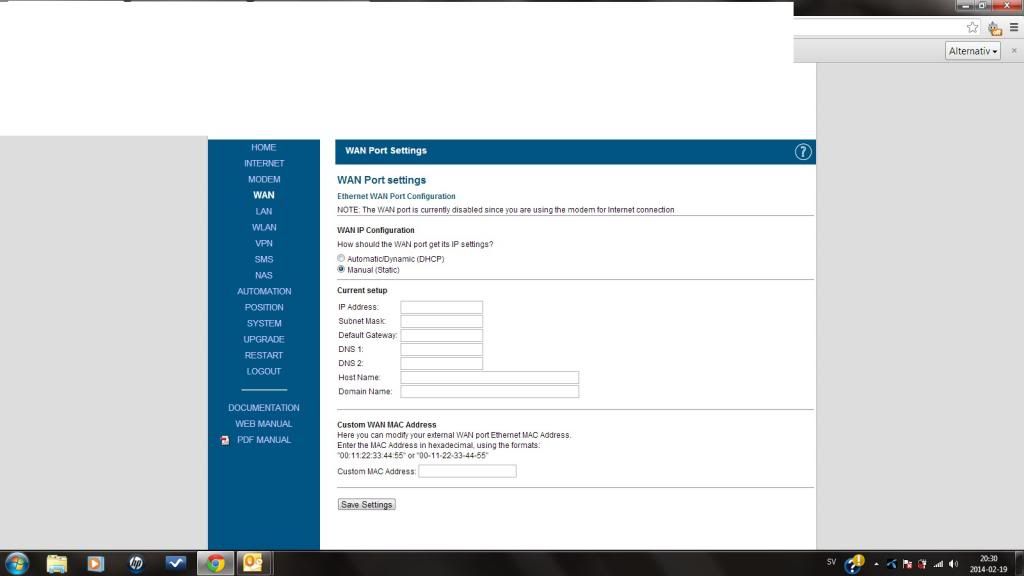
Task: Click the Save Settings button
Action: click(x=367, y=505)
